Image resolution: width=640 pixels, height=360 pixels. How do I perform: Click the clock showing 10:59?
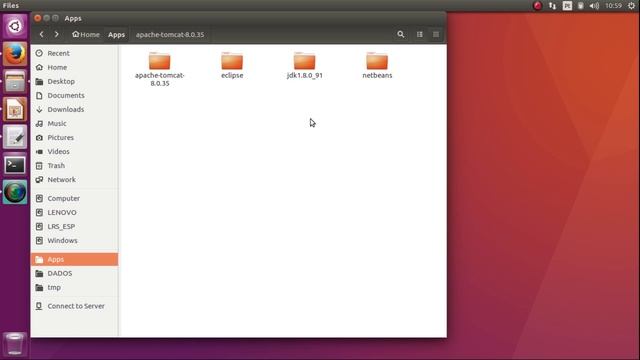tap(613, 5)
